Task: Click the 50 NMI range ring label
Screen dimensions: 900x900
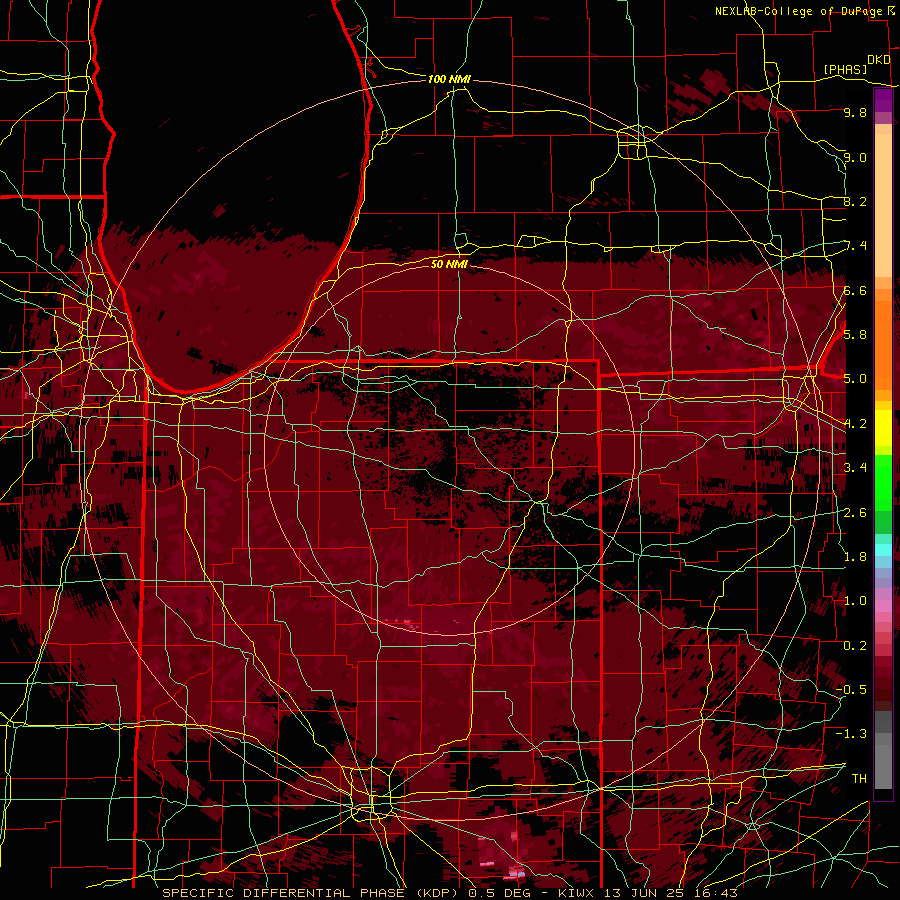Action: tap(449, 264)
